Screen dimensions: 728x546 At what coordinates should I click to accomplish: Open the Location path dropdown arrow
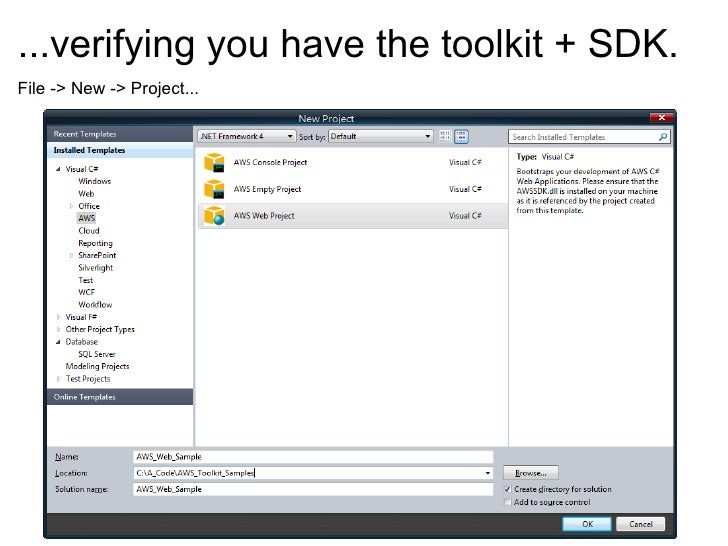coord(487,473)
